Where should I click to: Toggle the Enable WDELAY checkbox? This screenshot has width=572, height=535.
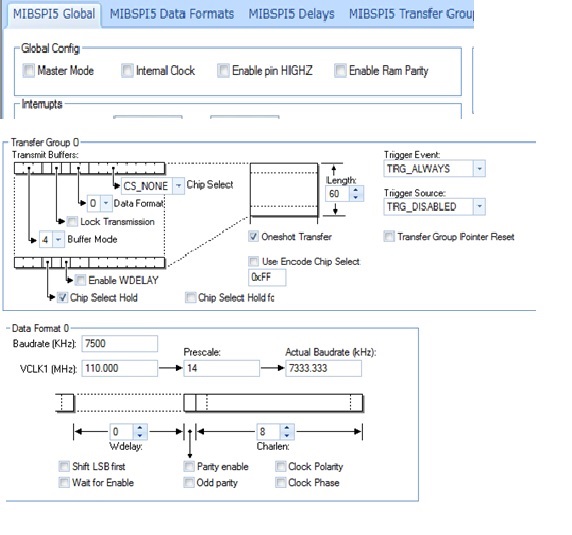pos(80,280)
